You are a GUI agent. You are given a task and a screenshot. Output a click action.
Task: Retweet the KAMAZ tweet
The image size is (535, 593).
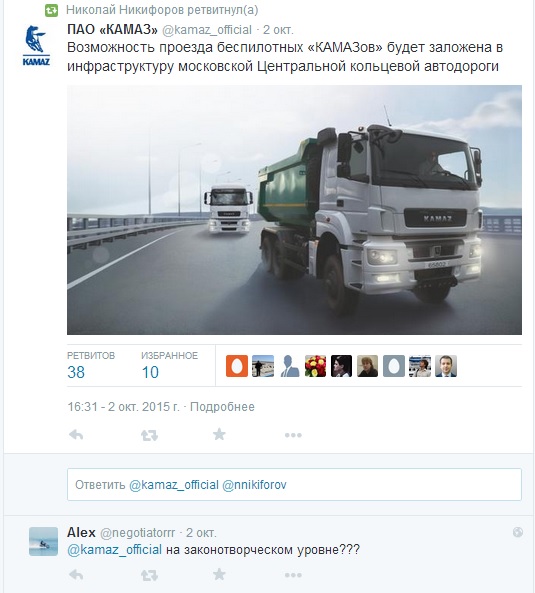click(149, 435)
